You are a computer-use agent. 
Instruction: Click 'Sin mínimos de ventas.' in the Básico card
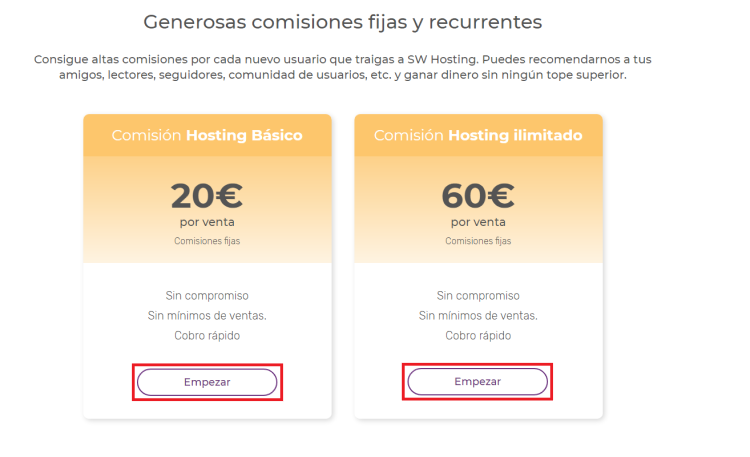click(207, 316)
